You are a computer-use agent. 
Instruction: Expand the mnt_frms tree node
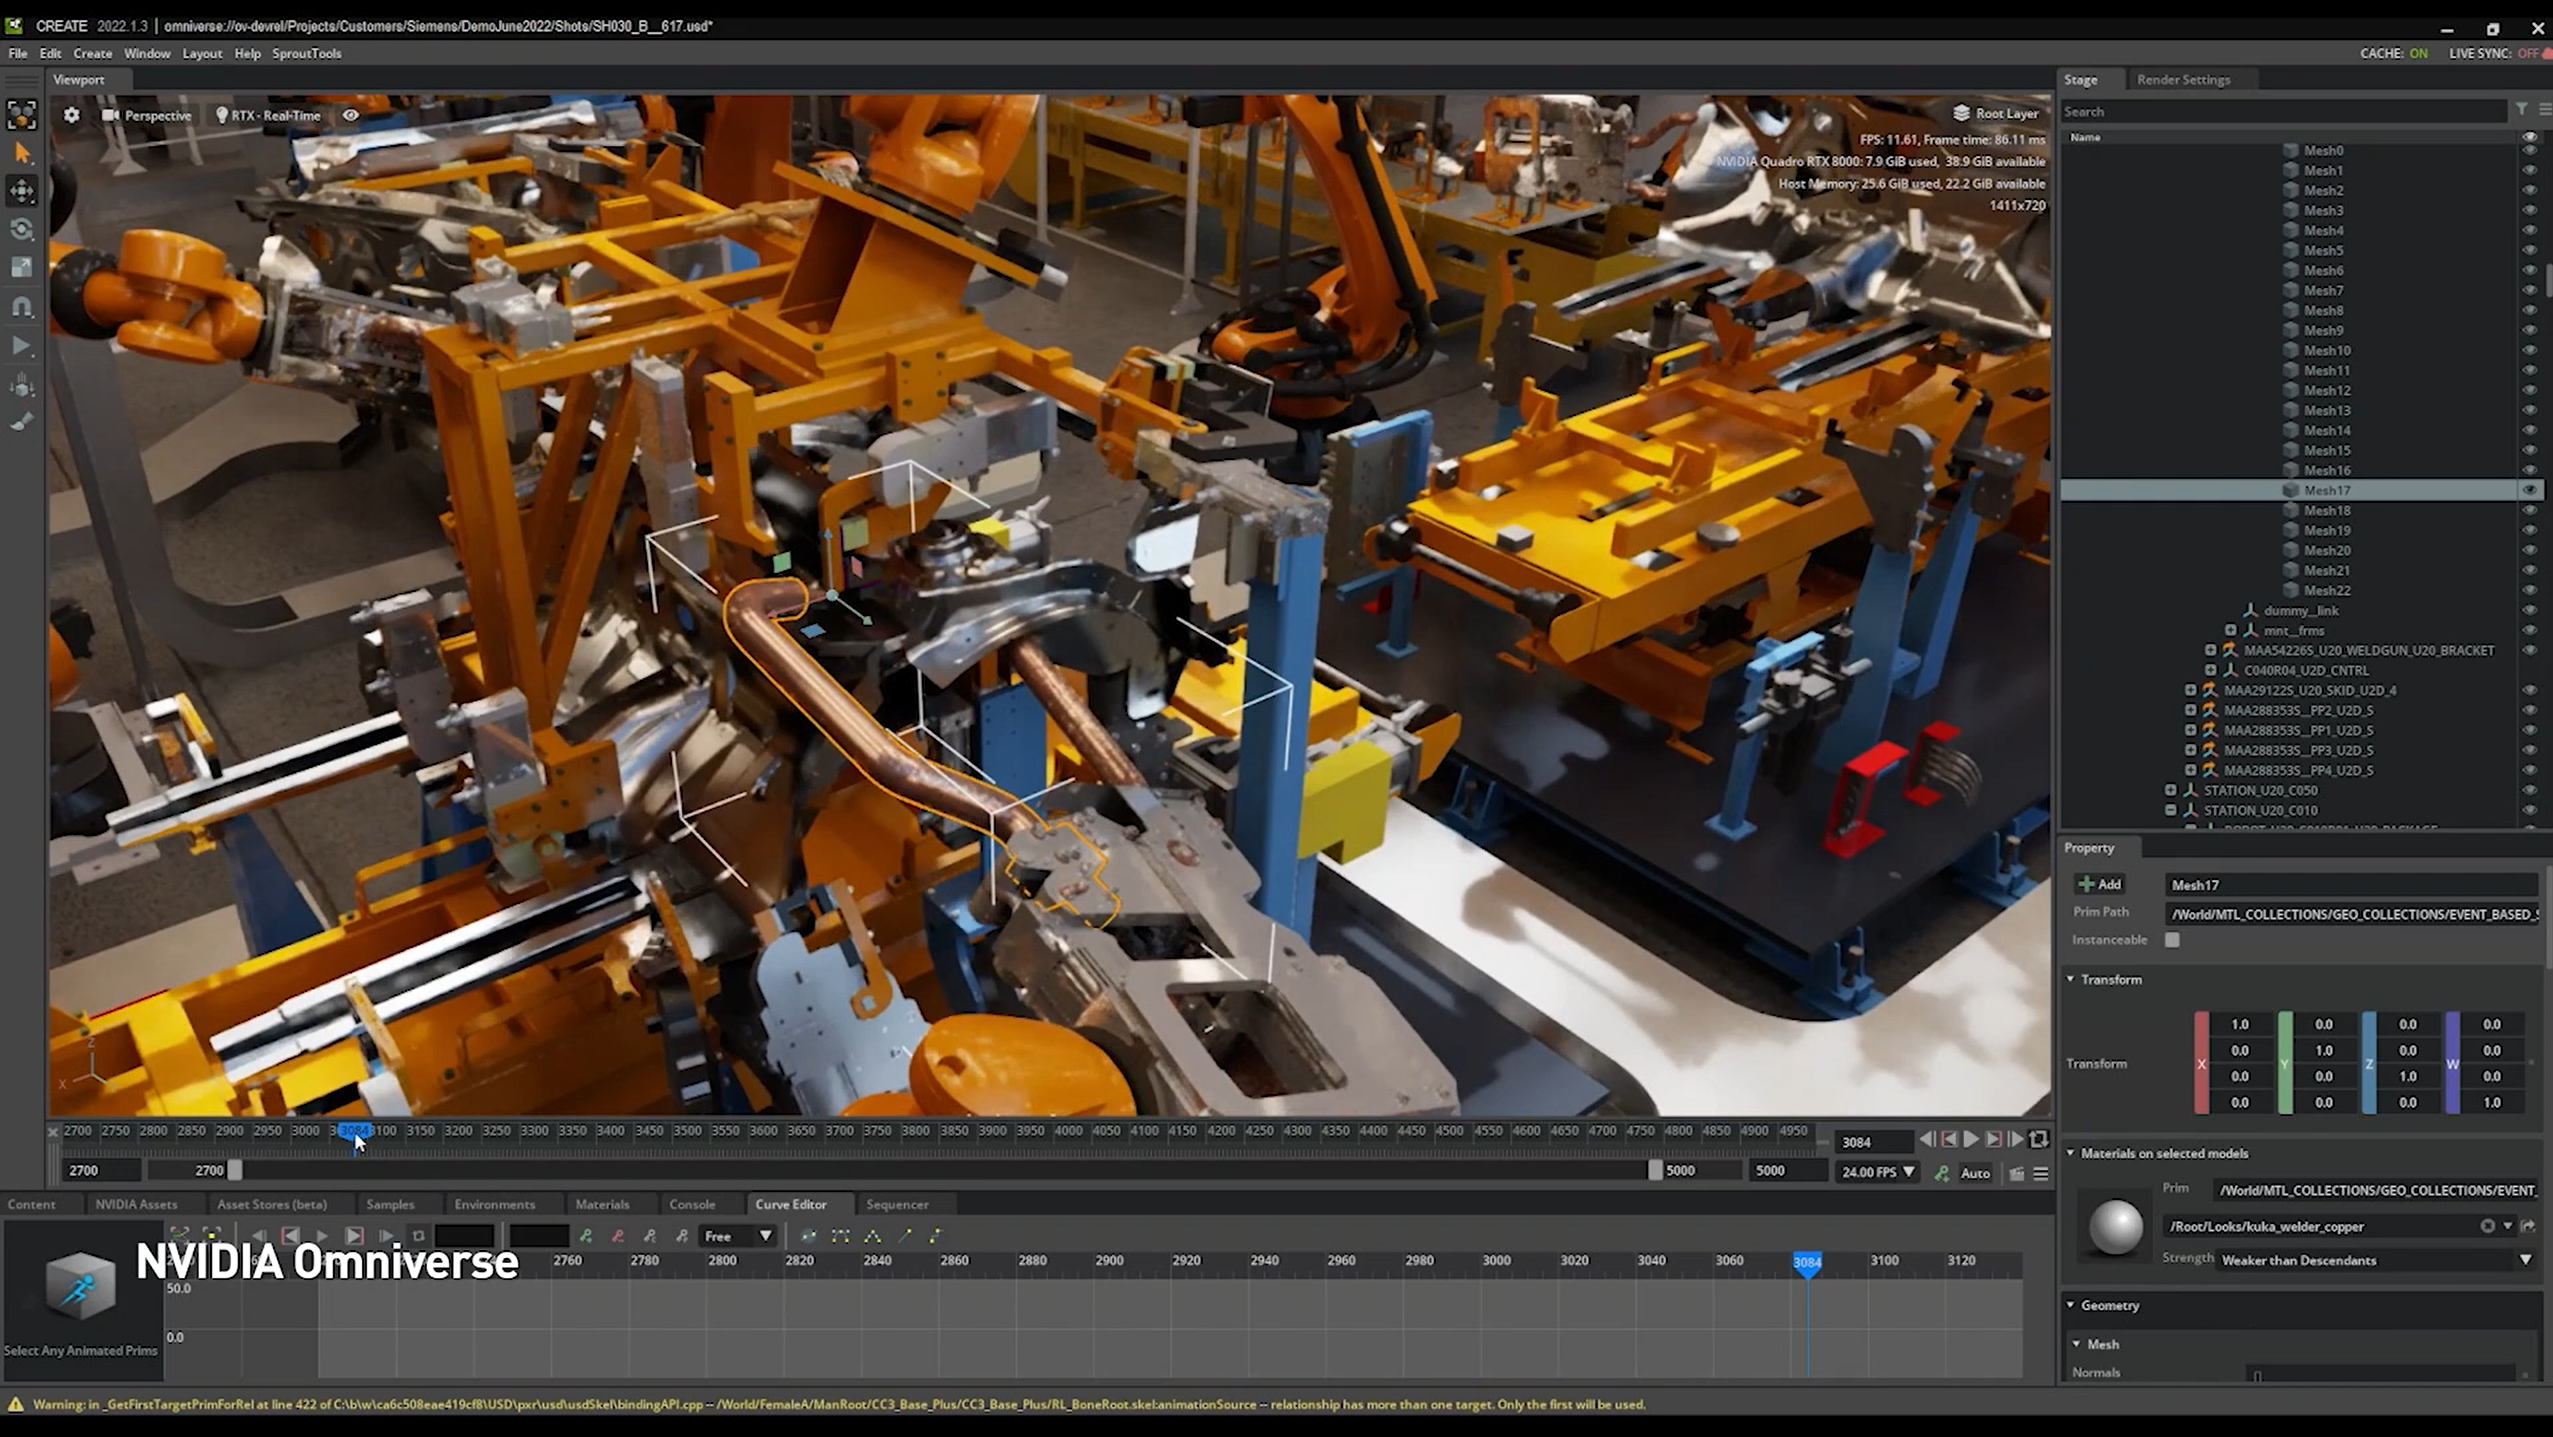(x=2230, y=630)
